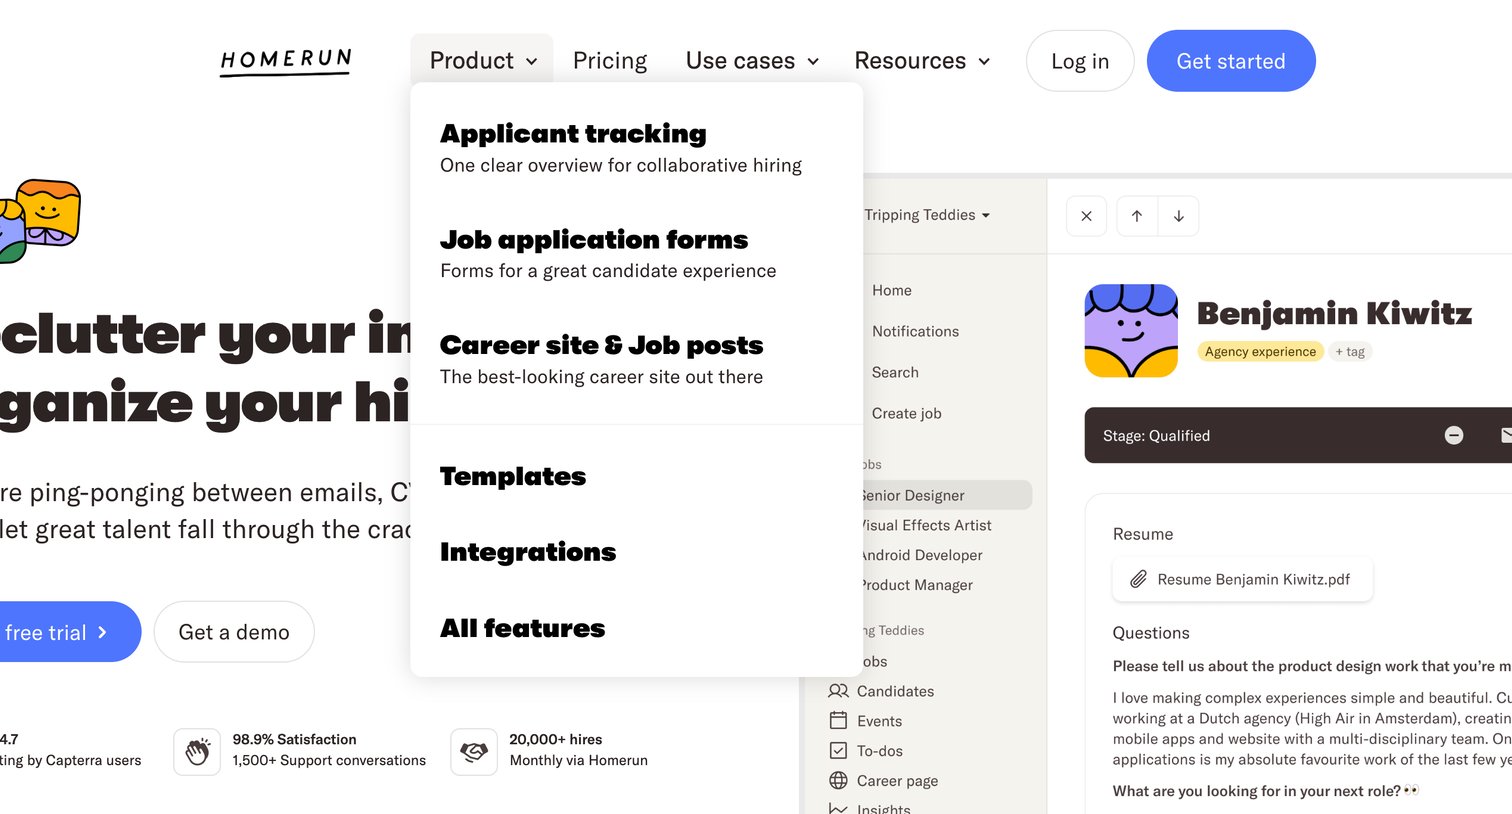Viewport: 1512px width, 814px height.
Task: Click the Get a demo button
Action: 234,632
